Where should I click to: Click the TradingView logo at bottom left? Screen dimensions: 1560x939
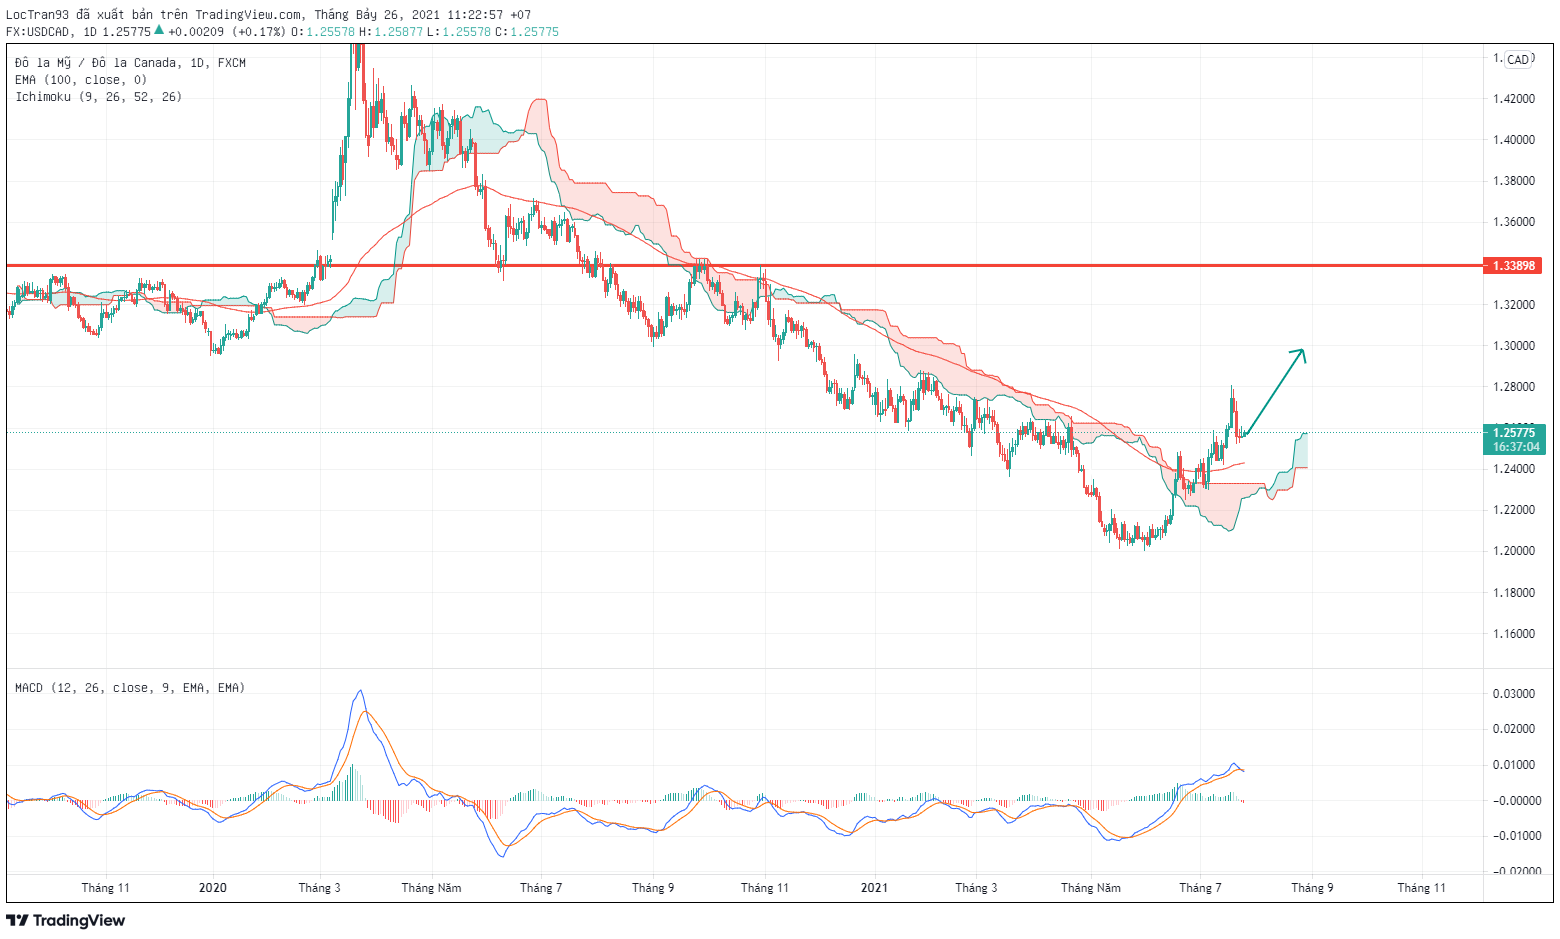click(x=66, y=920)
